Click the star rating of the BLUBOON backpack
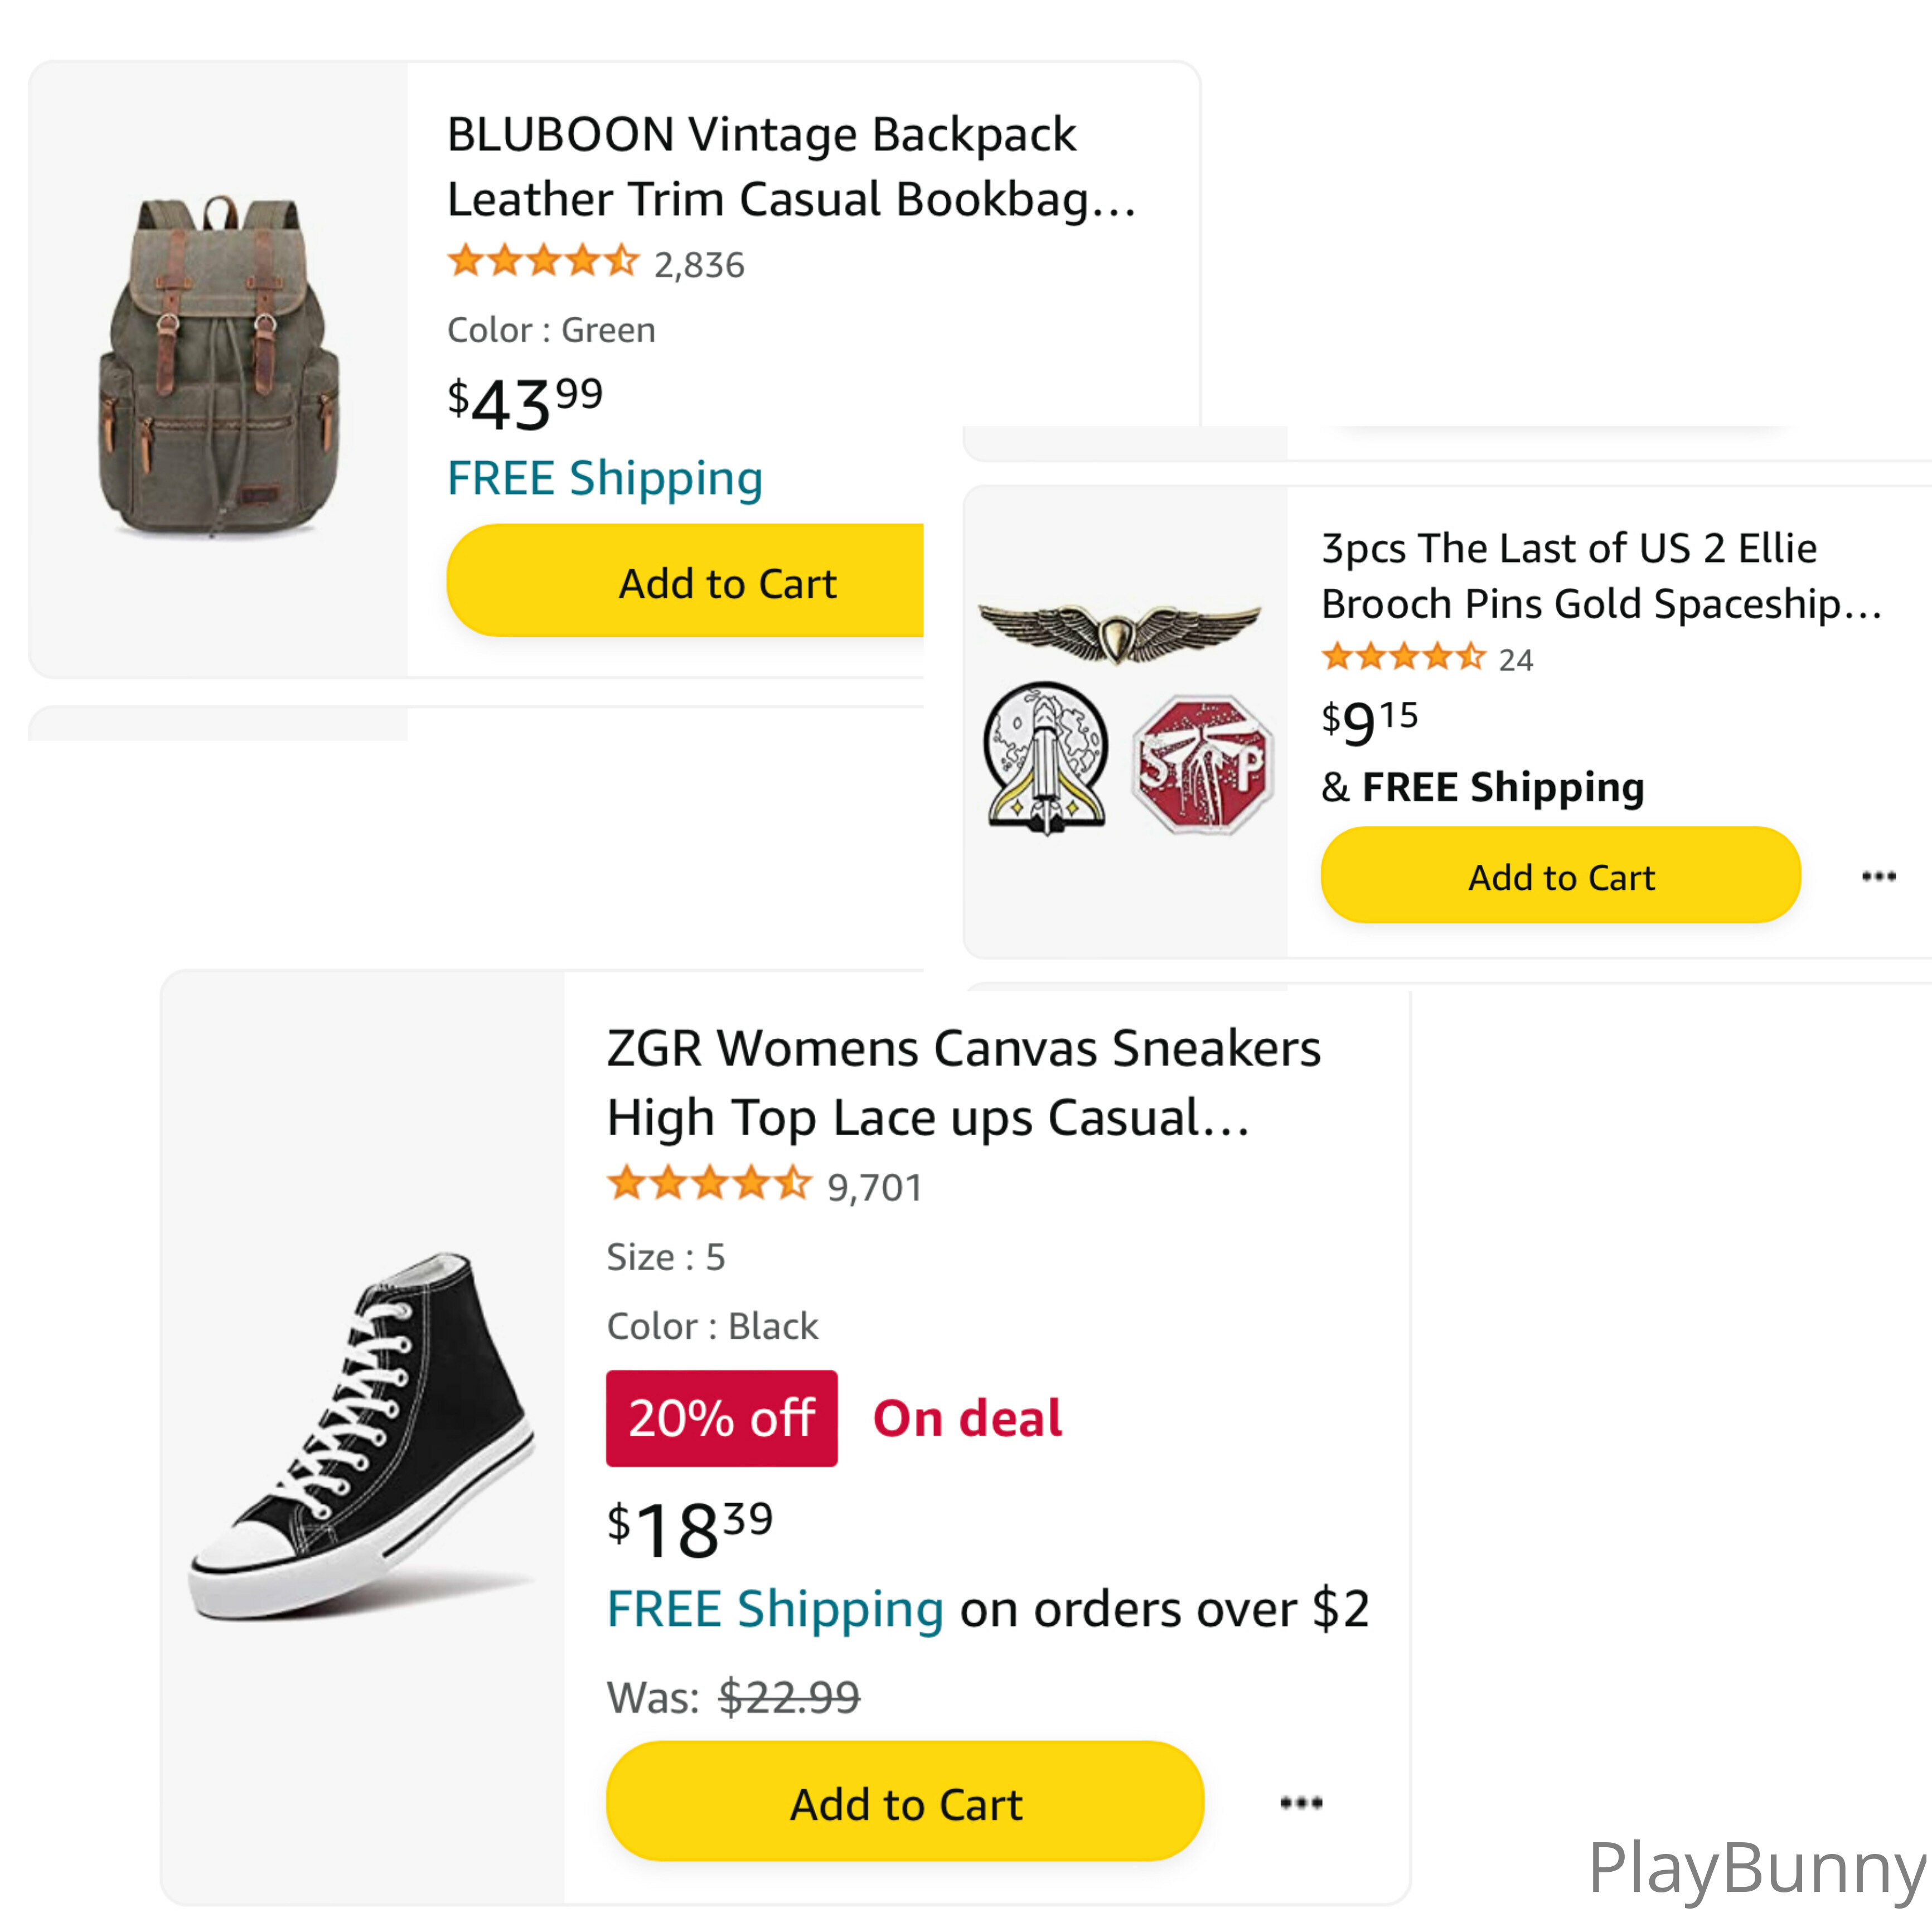The width and height of the screenshot is (1932, 1932). [542, 262]
